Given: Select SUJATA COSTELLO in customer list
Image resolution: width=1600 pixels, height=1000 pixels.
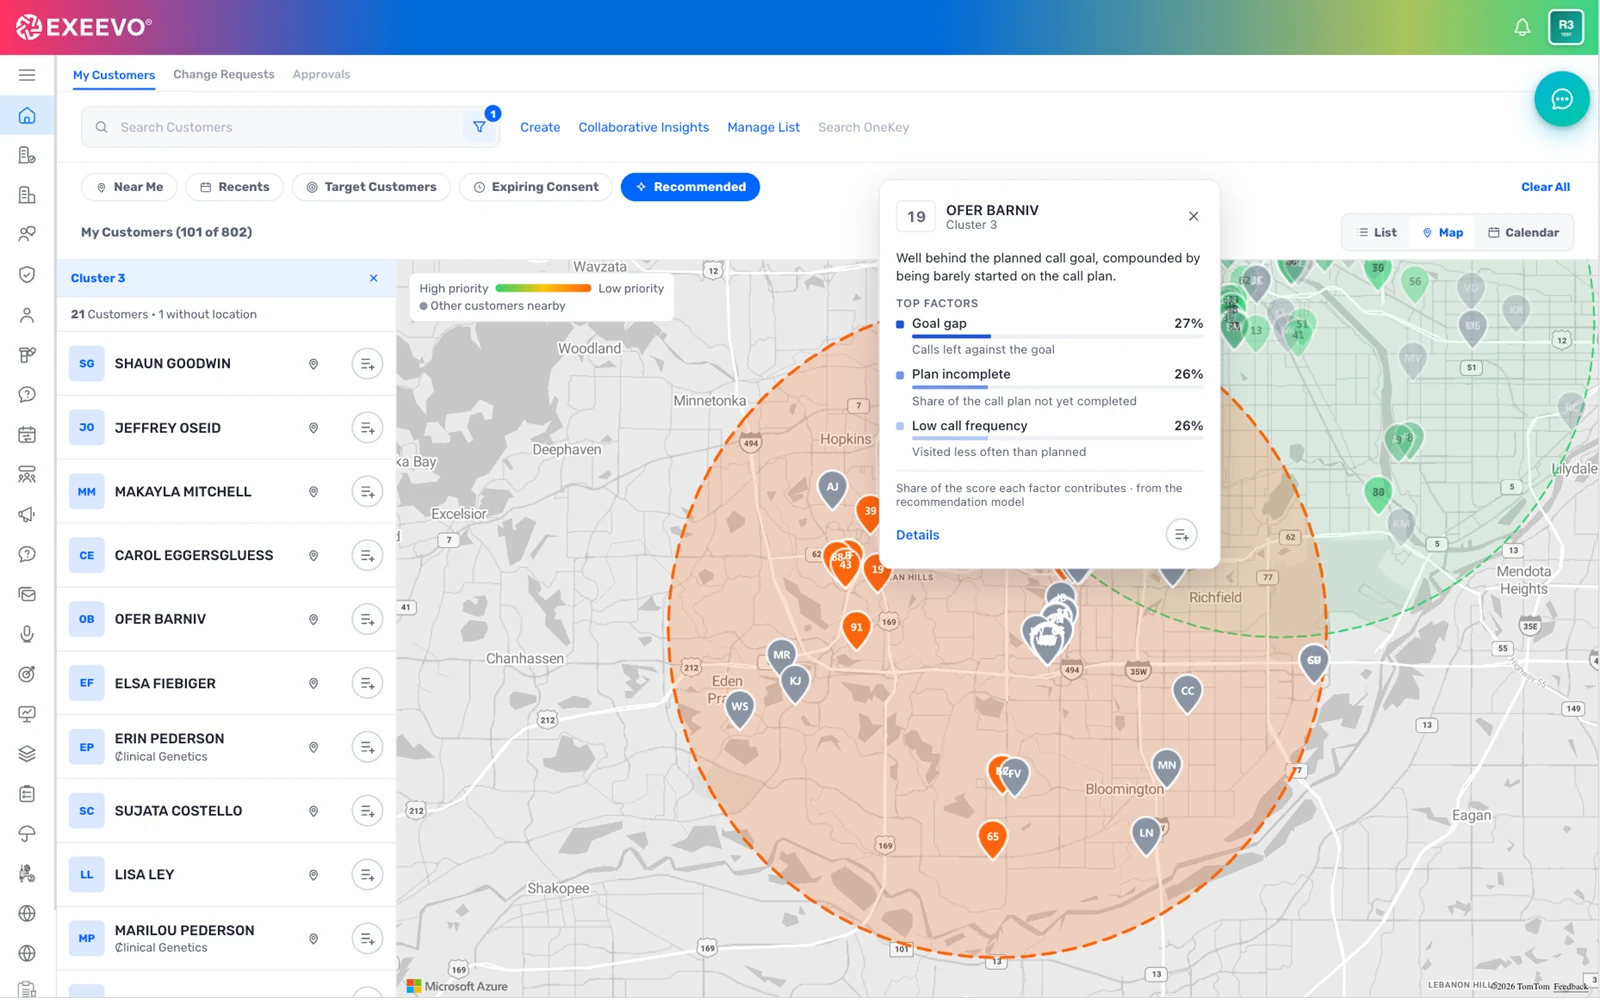Looking at the screenshot, I should (x=226, y=811).
